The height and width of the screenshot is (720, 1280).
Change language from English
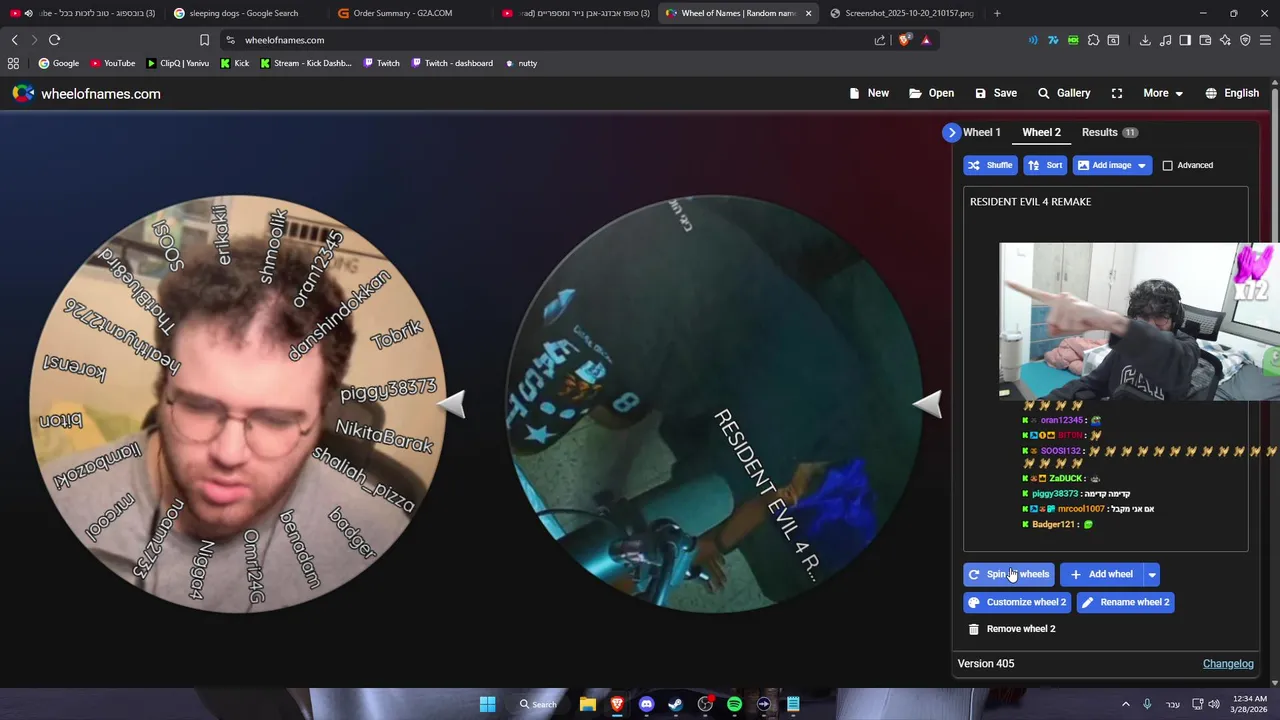[1232, 93]
